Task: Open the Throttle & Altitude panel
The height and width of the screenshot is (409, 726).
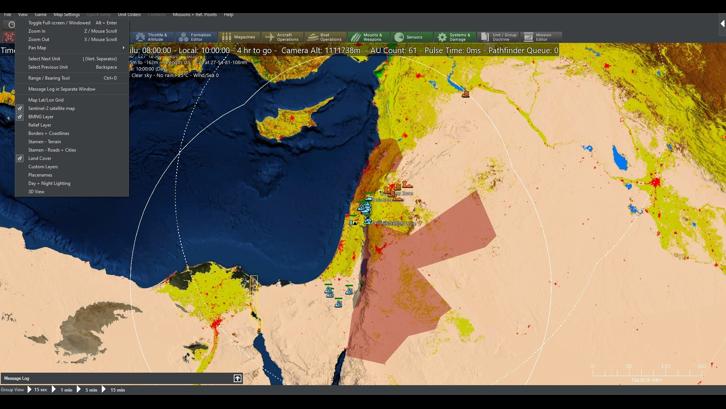Action: tap(152, 37)
